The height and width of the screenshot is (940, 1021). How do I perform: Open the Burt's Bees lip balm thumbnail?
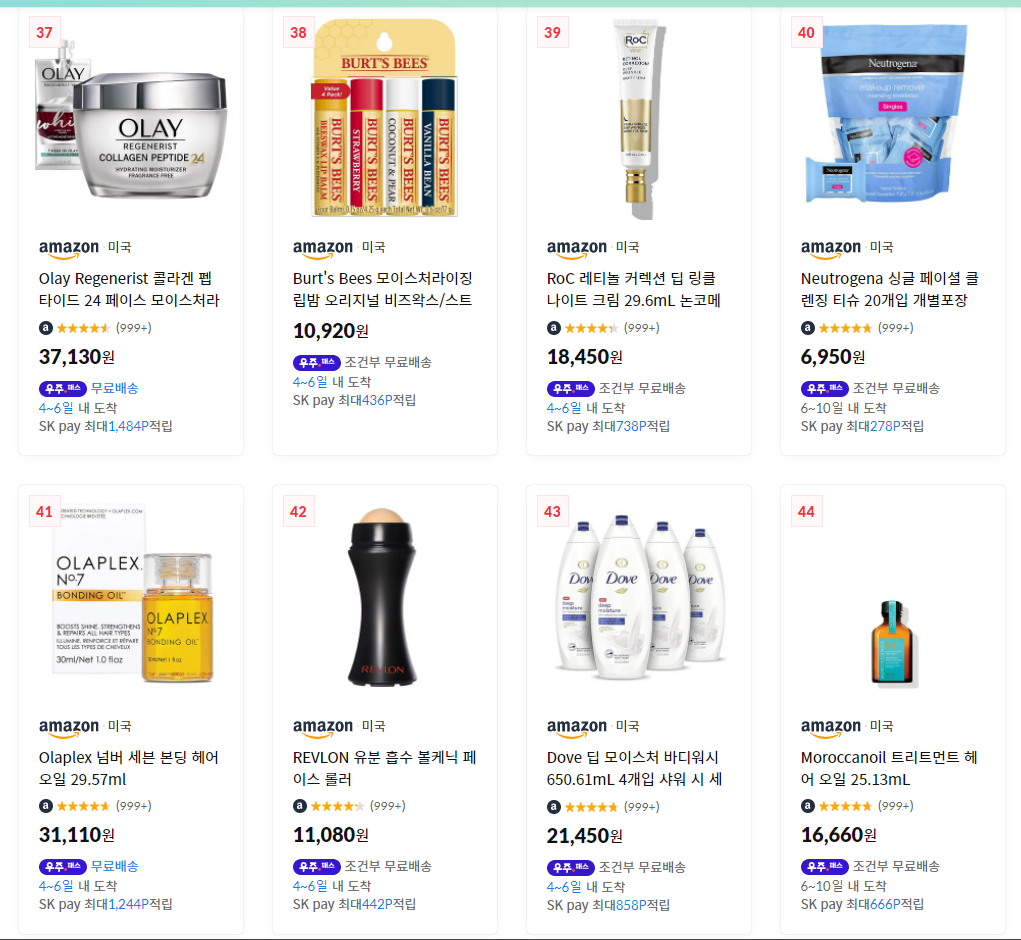click(x=384, y=118)
